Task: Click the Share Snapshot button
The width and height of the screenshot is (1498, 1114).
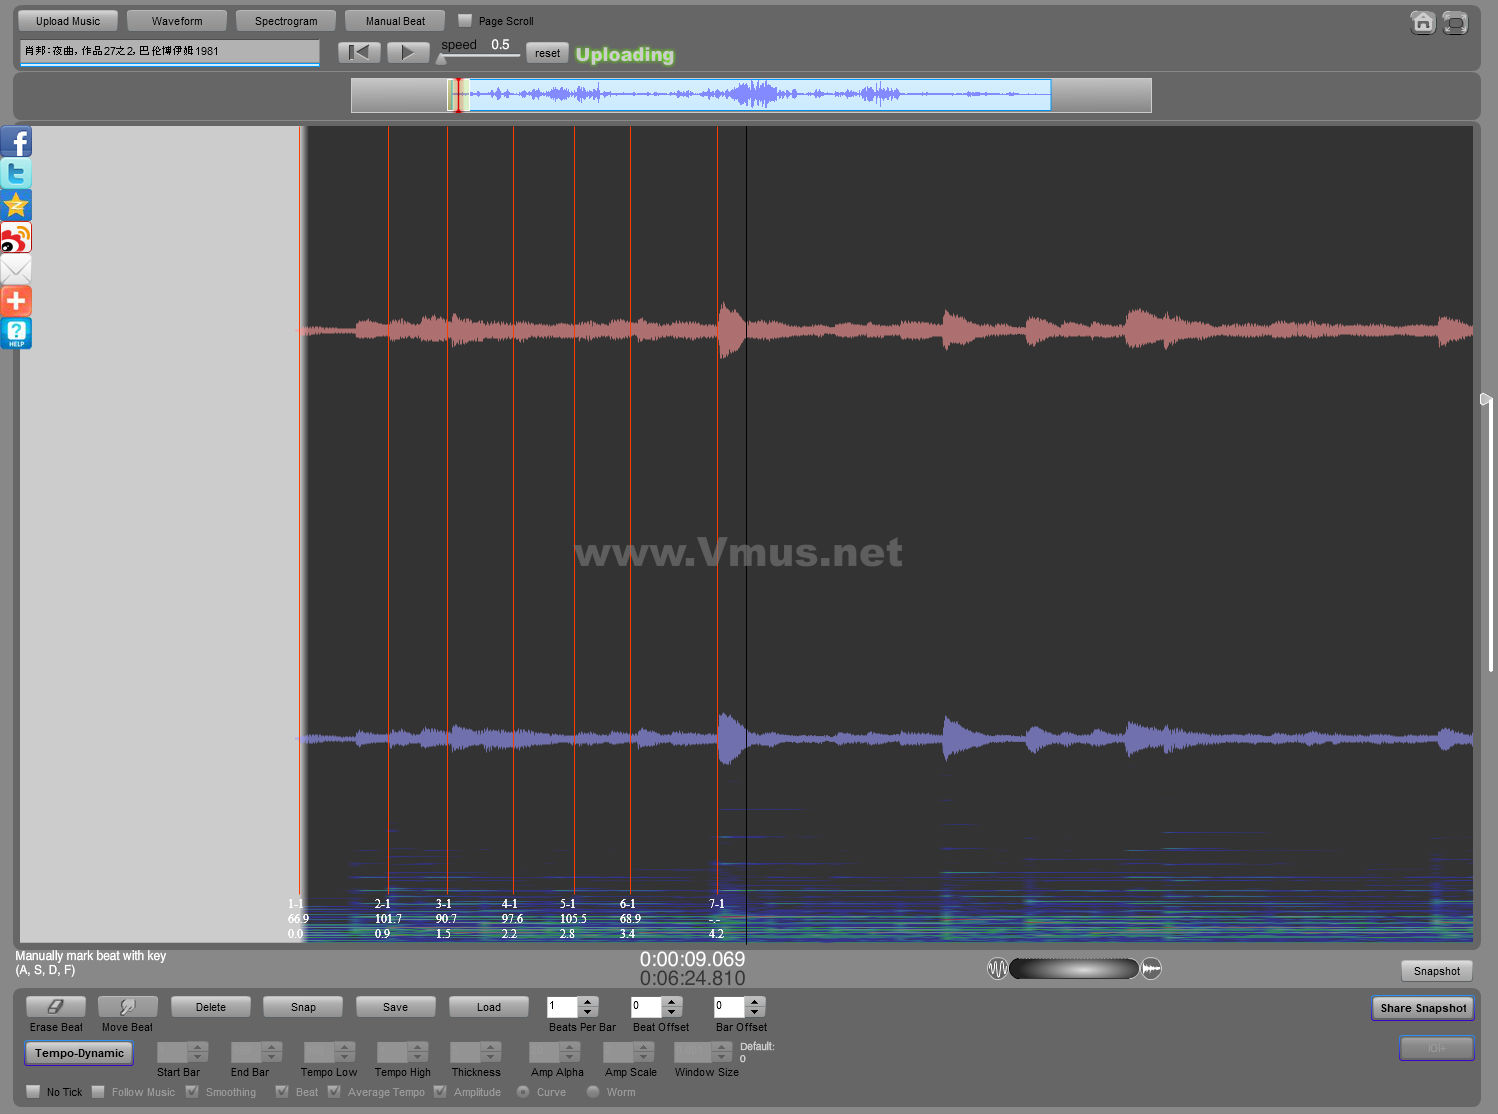Action: point(1423,1008)
